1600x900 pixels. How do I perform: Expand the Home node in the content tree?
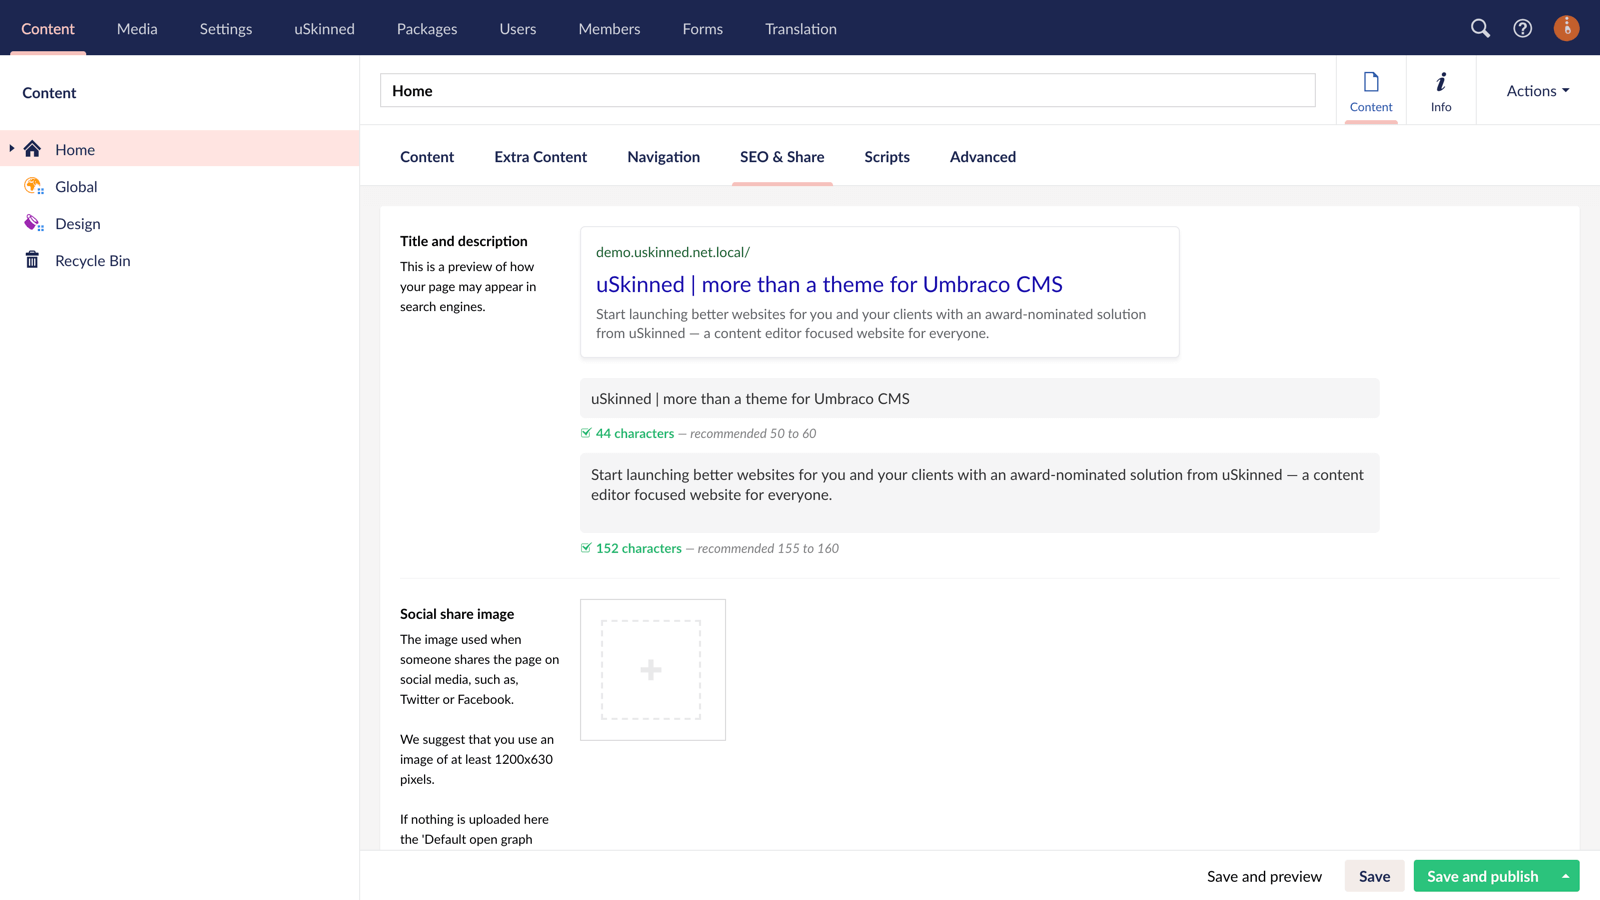[x=10, y=148]
